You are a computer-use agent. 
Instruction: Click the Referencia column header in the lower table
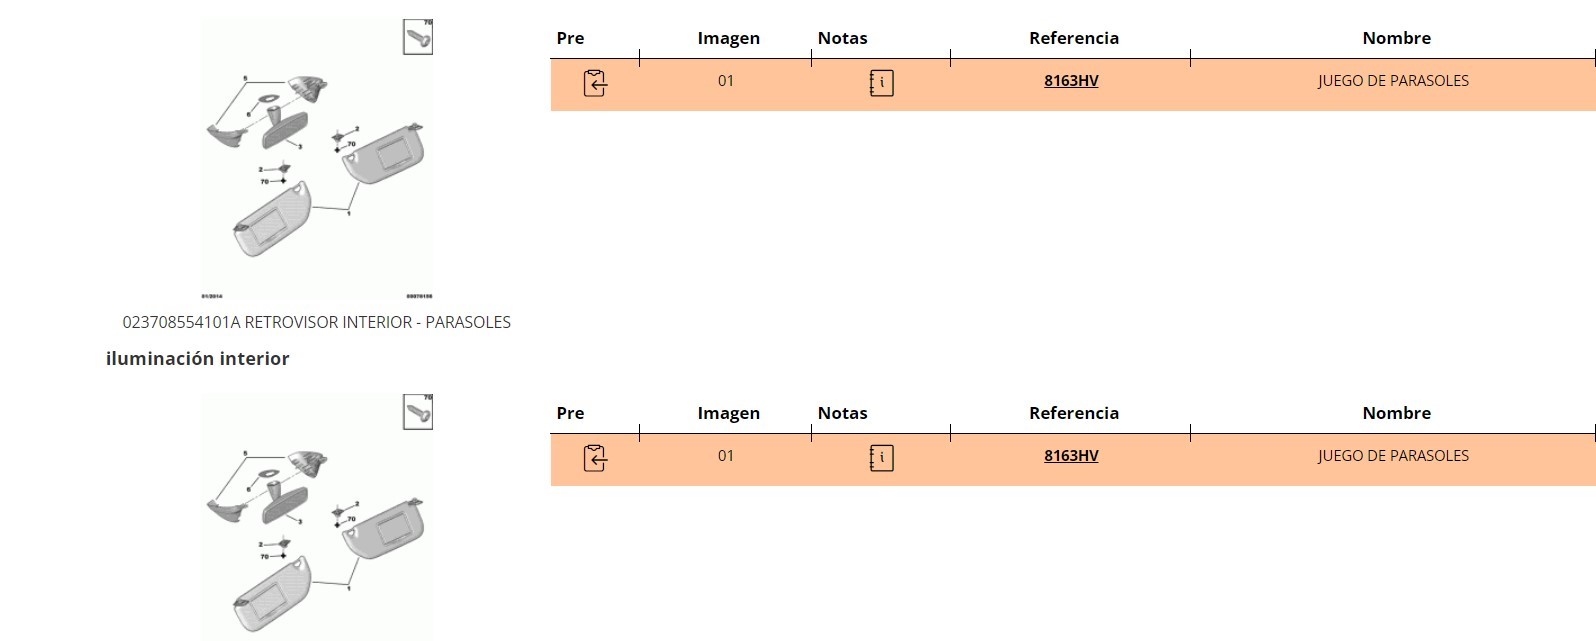[x=1073, y=413]
